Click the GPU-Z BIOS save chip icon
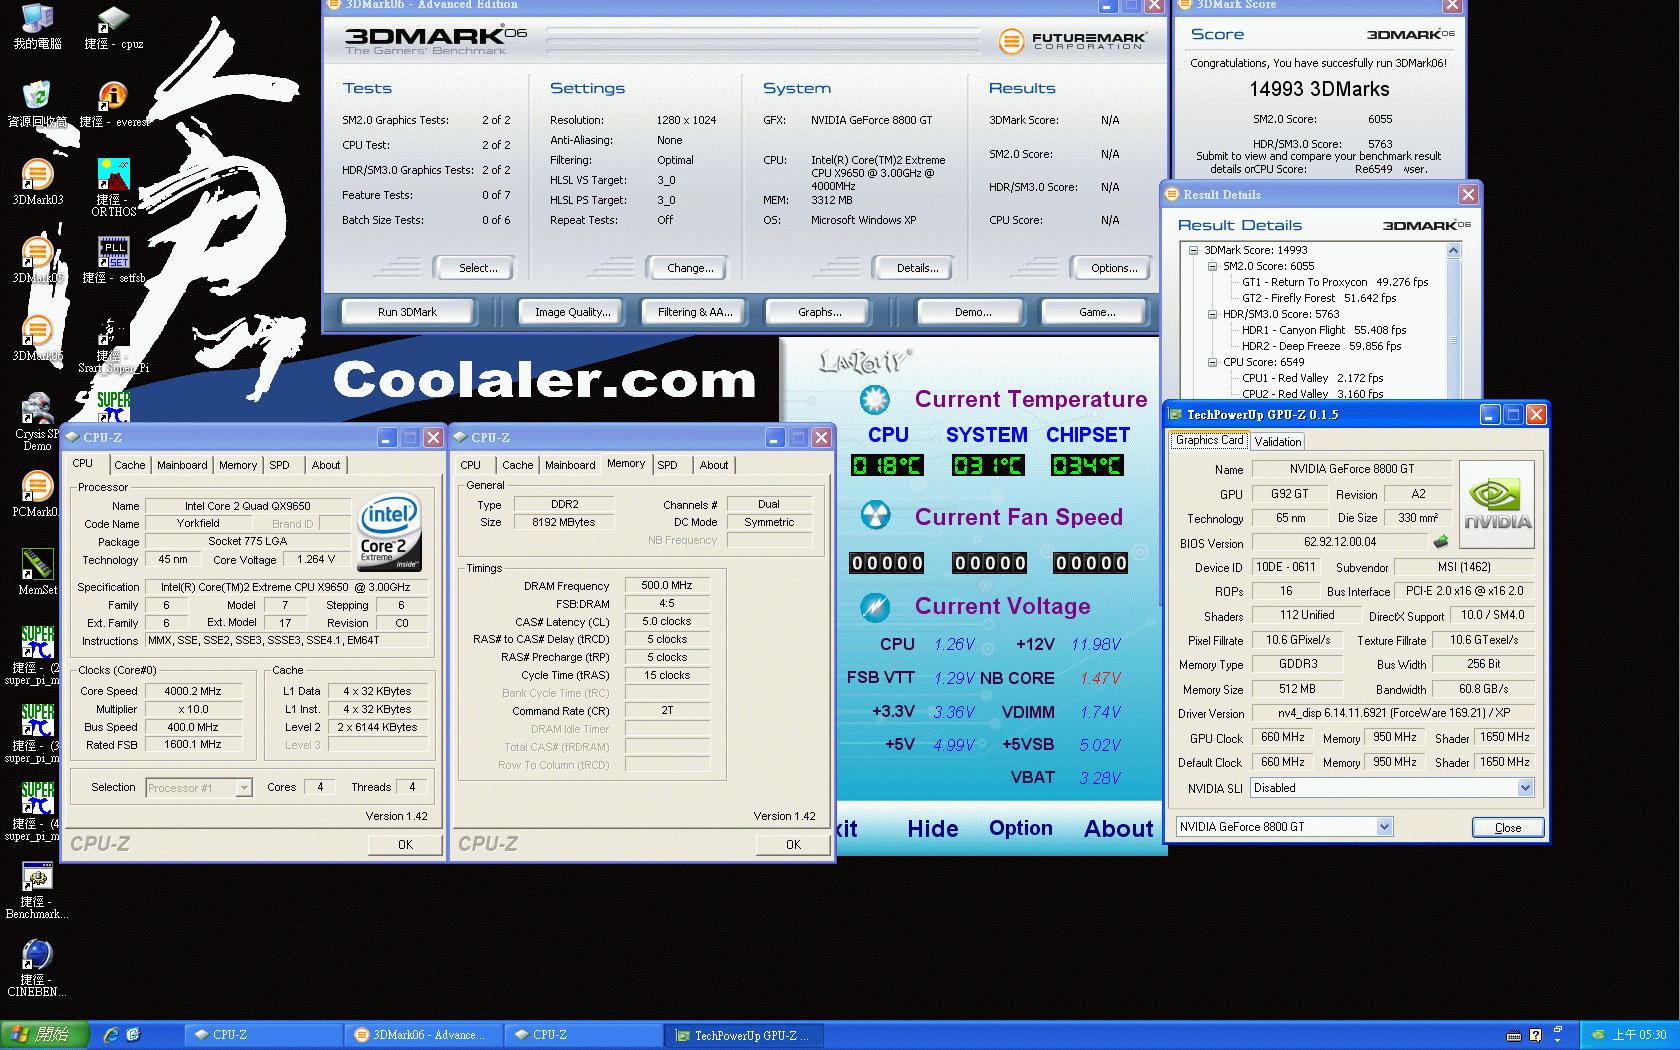Viewport: 1680px width, 1050px height. (1441, 542)
